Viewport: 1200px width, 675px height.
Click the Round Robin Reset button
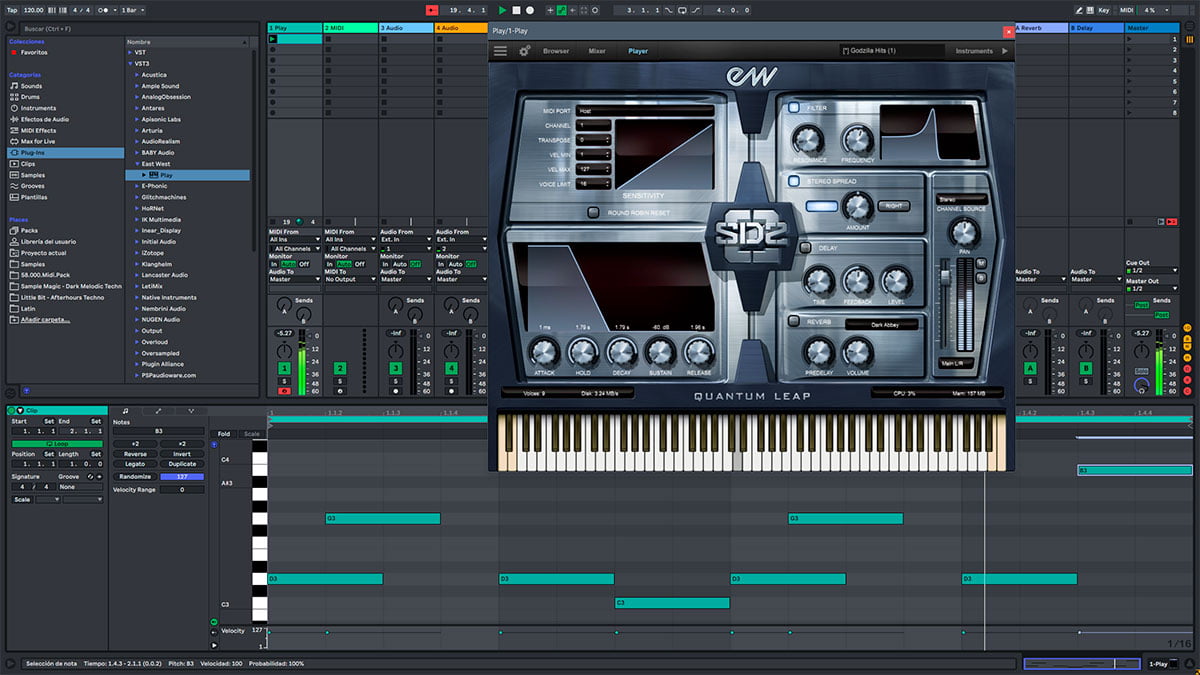click(x=593, y=212)
